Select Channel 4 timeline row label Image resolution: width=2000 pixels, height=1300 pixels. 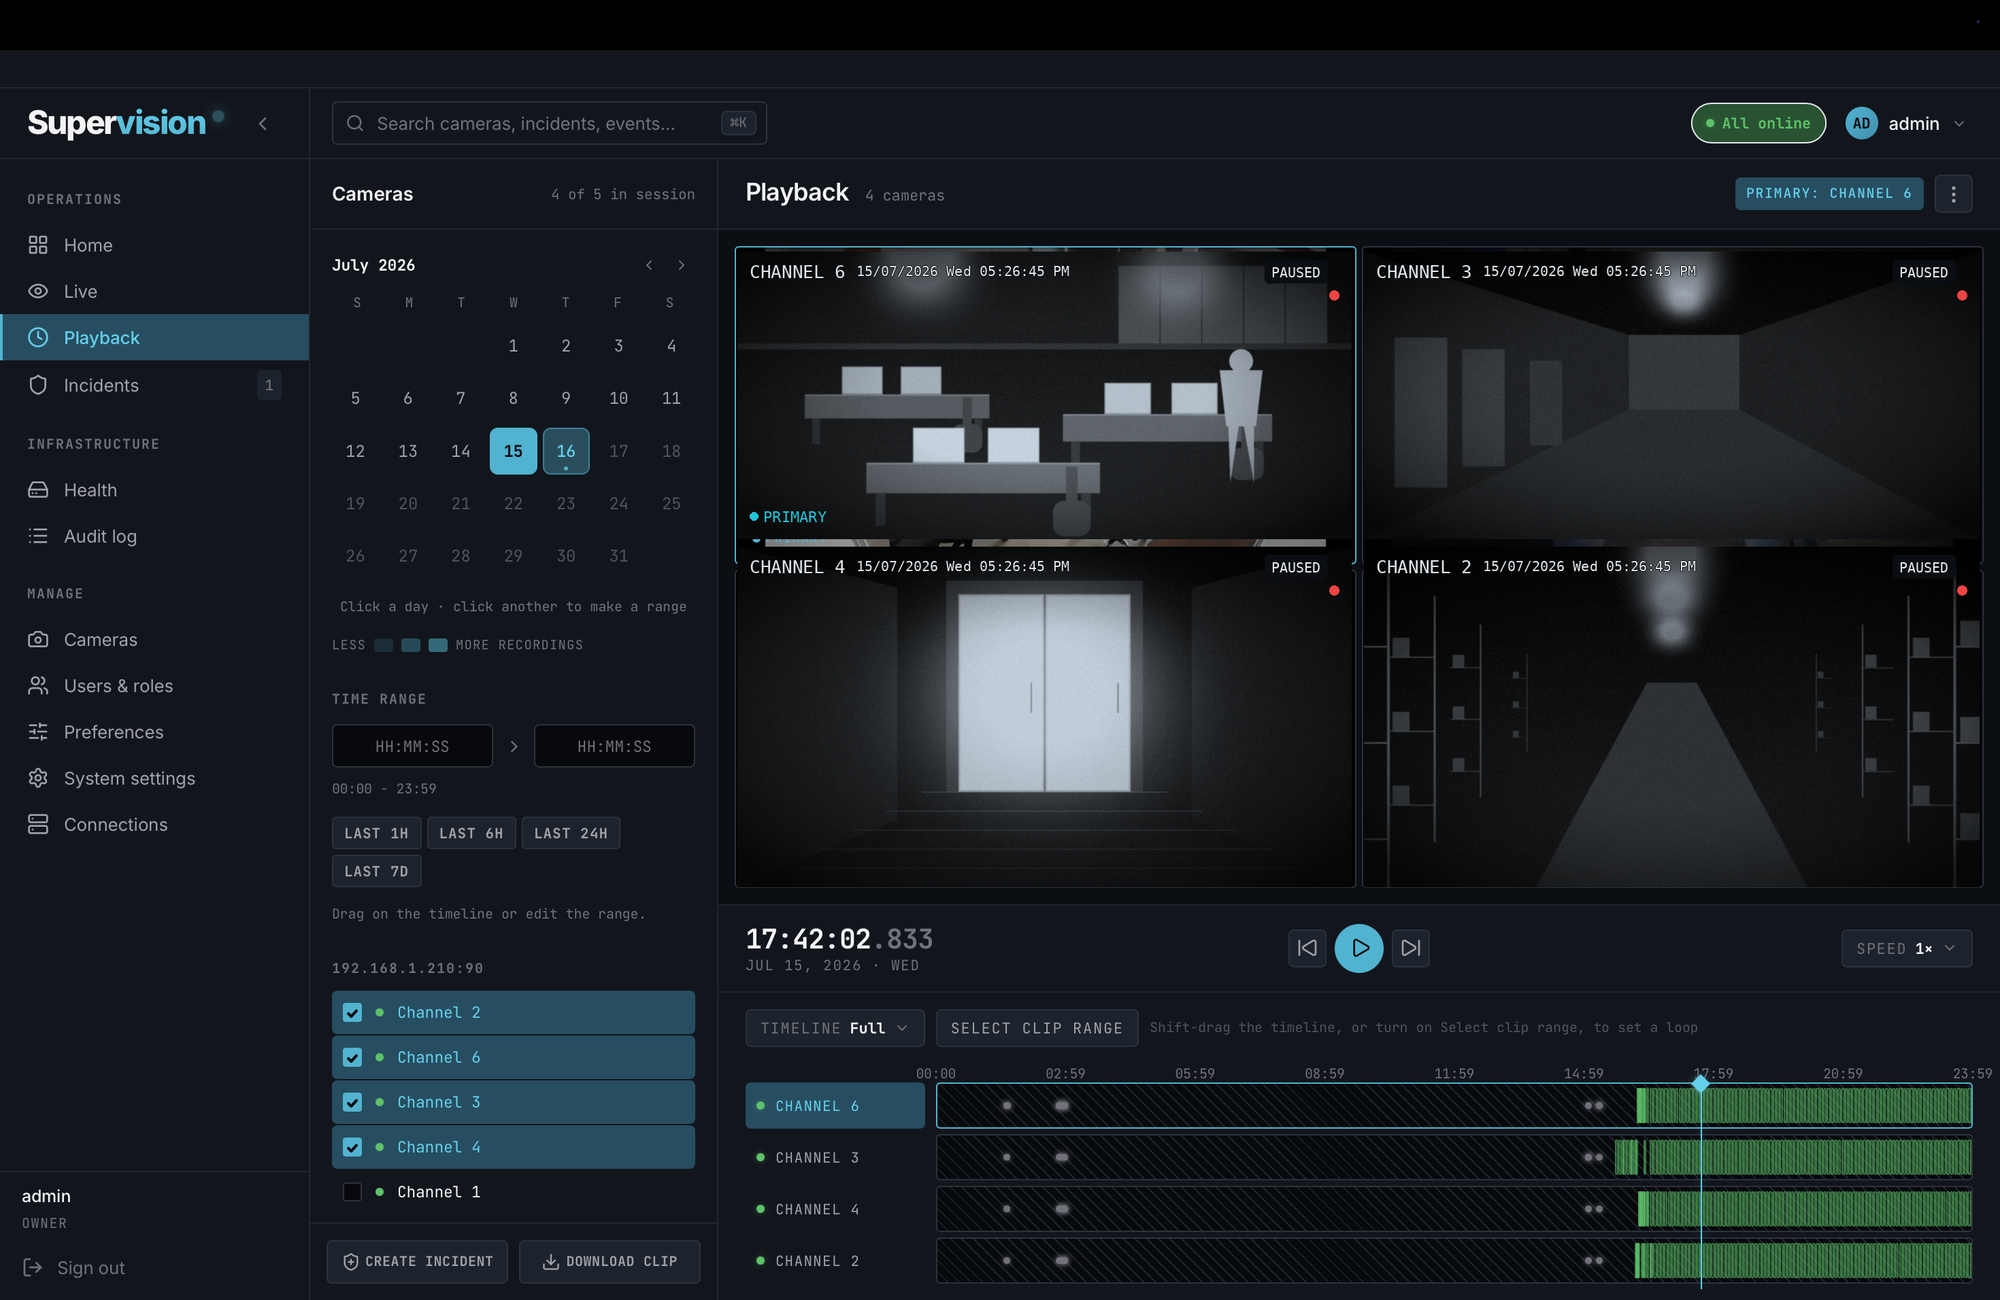point(835,1210)
